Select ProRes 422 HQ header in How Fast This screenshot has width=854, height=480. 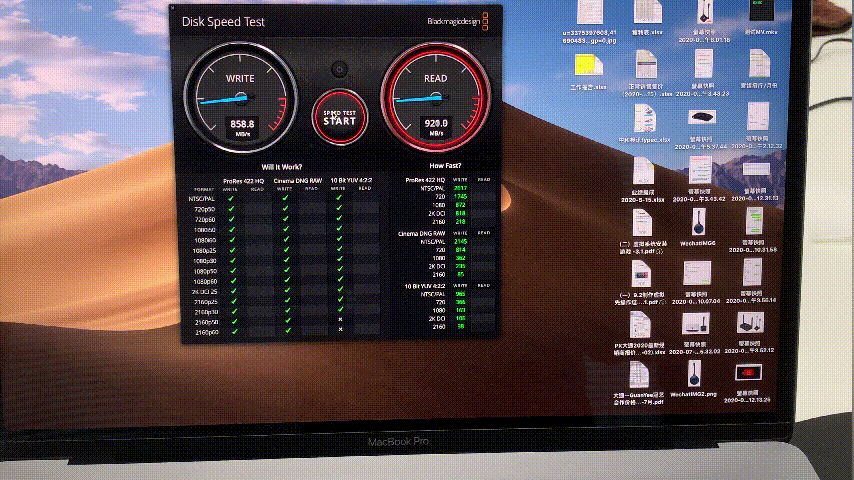(x=425, y=180)
